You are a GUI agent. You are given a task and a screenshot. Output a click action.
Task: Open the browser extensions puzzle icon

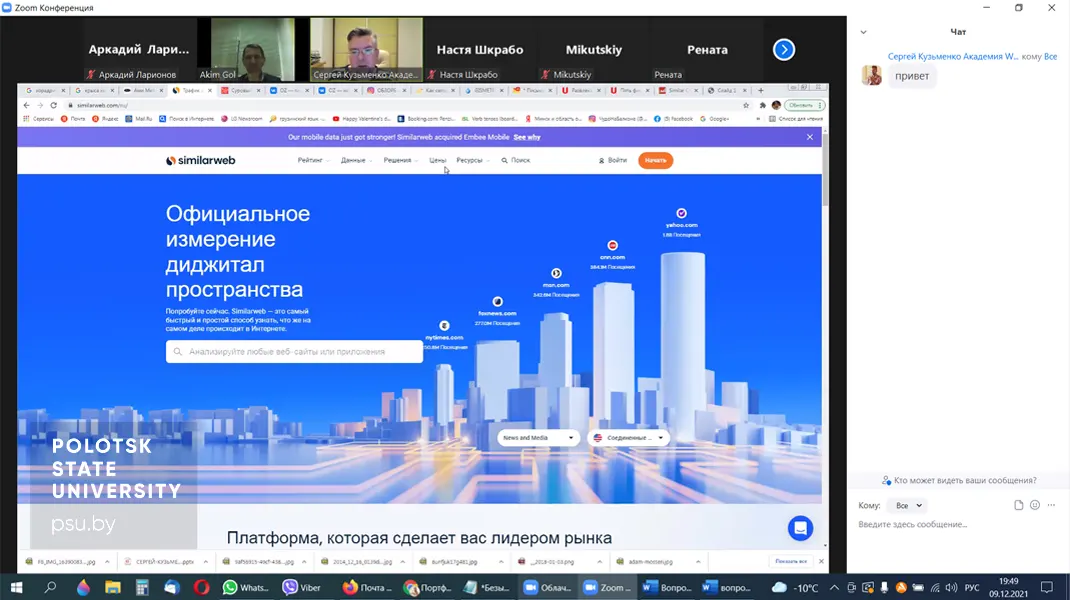pos(762,105)
